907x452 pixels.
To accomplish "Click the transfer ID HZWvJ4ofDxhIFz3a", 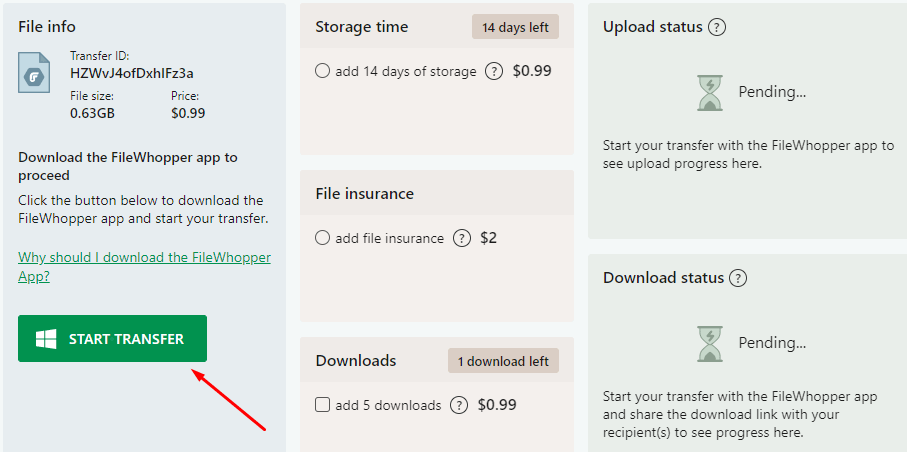I will pyautogui.click(x=132, y=73).
